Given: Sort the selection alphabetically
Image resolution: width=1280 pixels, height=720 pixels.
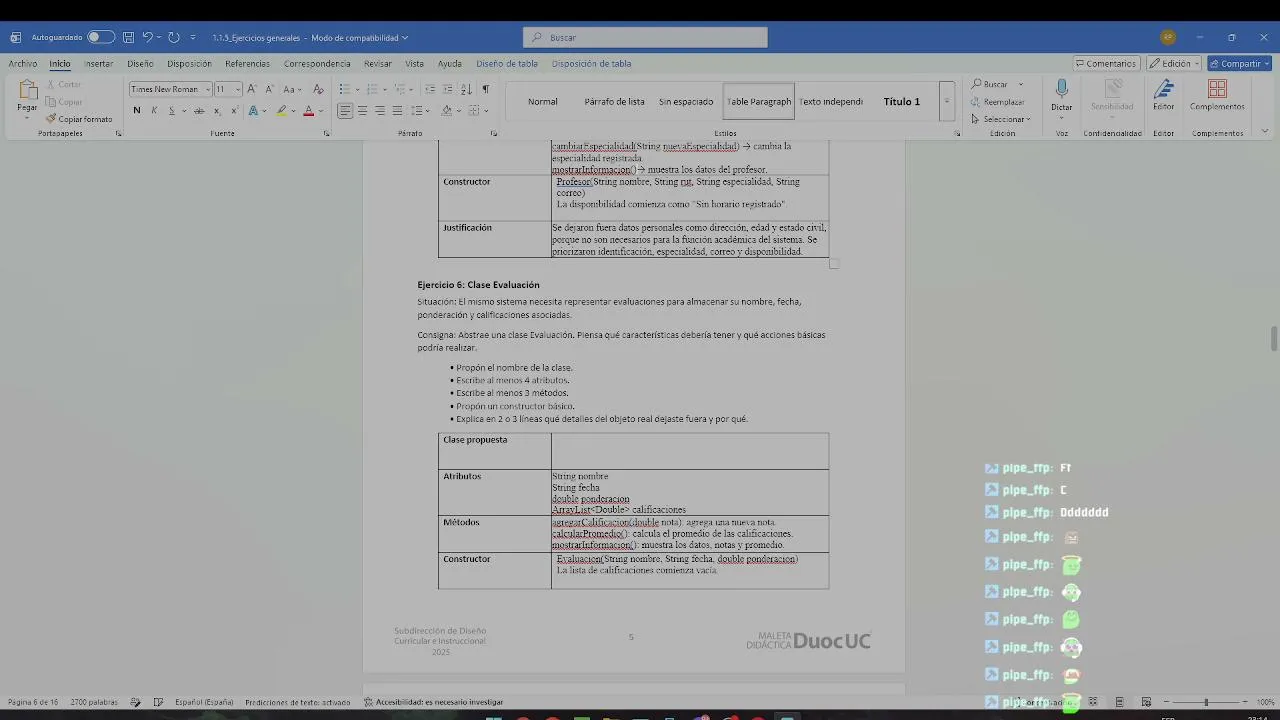Looking at the screenshot, I should pyautogui.click(x=466, y=89).
